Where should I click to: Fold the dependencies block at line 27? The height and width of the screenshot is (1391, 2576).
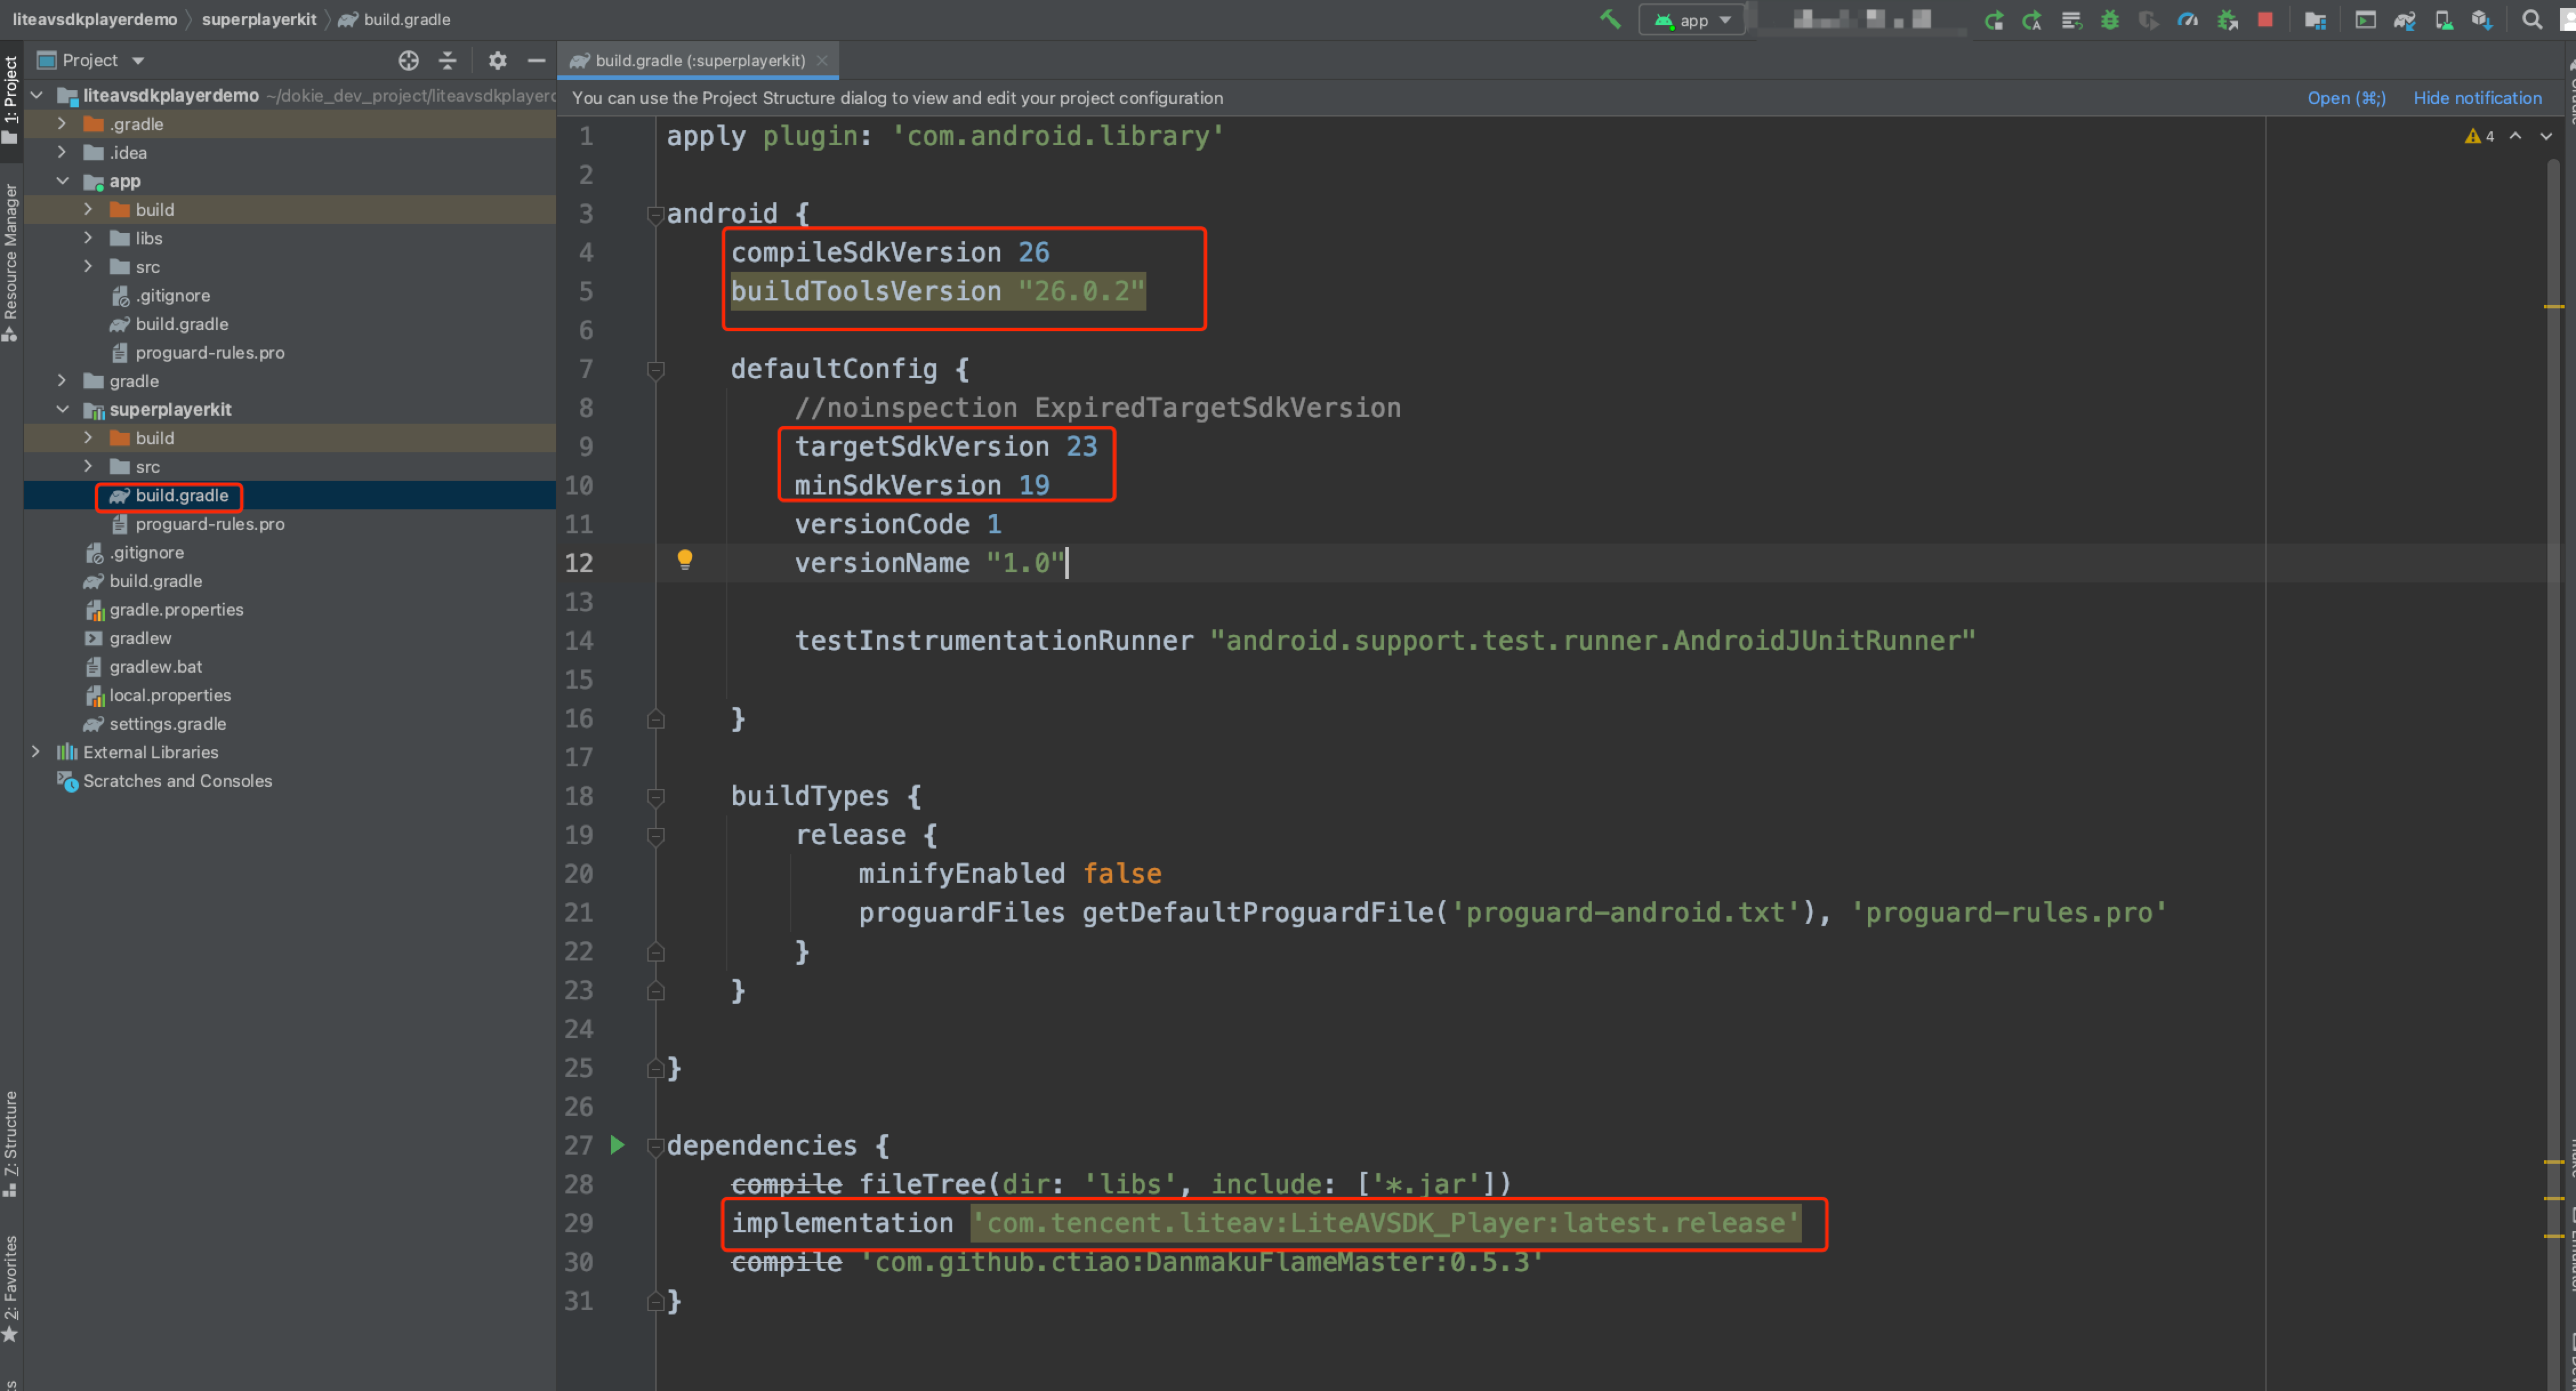pyautogui.click(x=656, y=1145)
